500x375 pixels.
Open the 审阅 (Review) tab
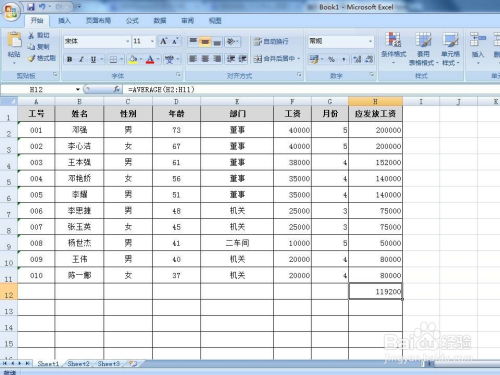pyautogui.click(x=187, y=21)
